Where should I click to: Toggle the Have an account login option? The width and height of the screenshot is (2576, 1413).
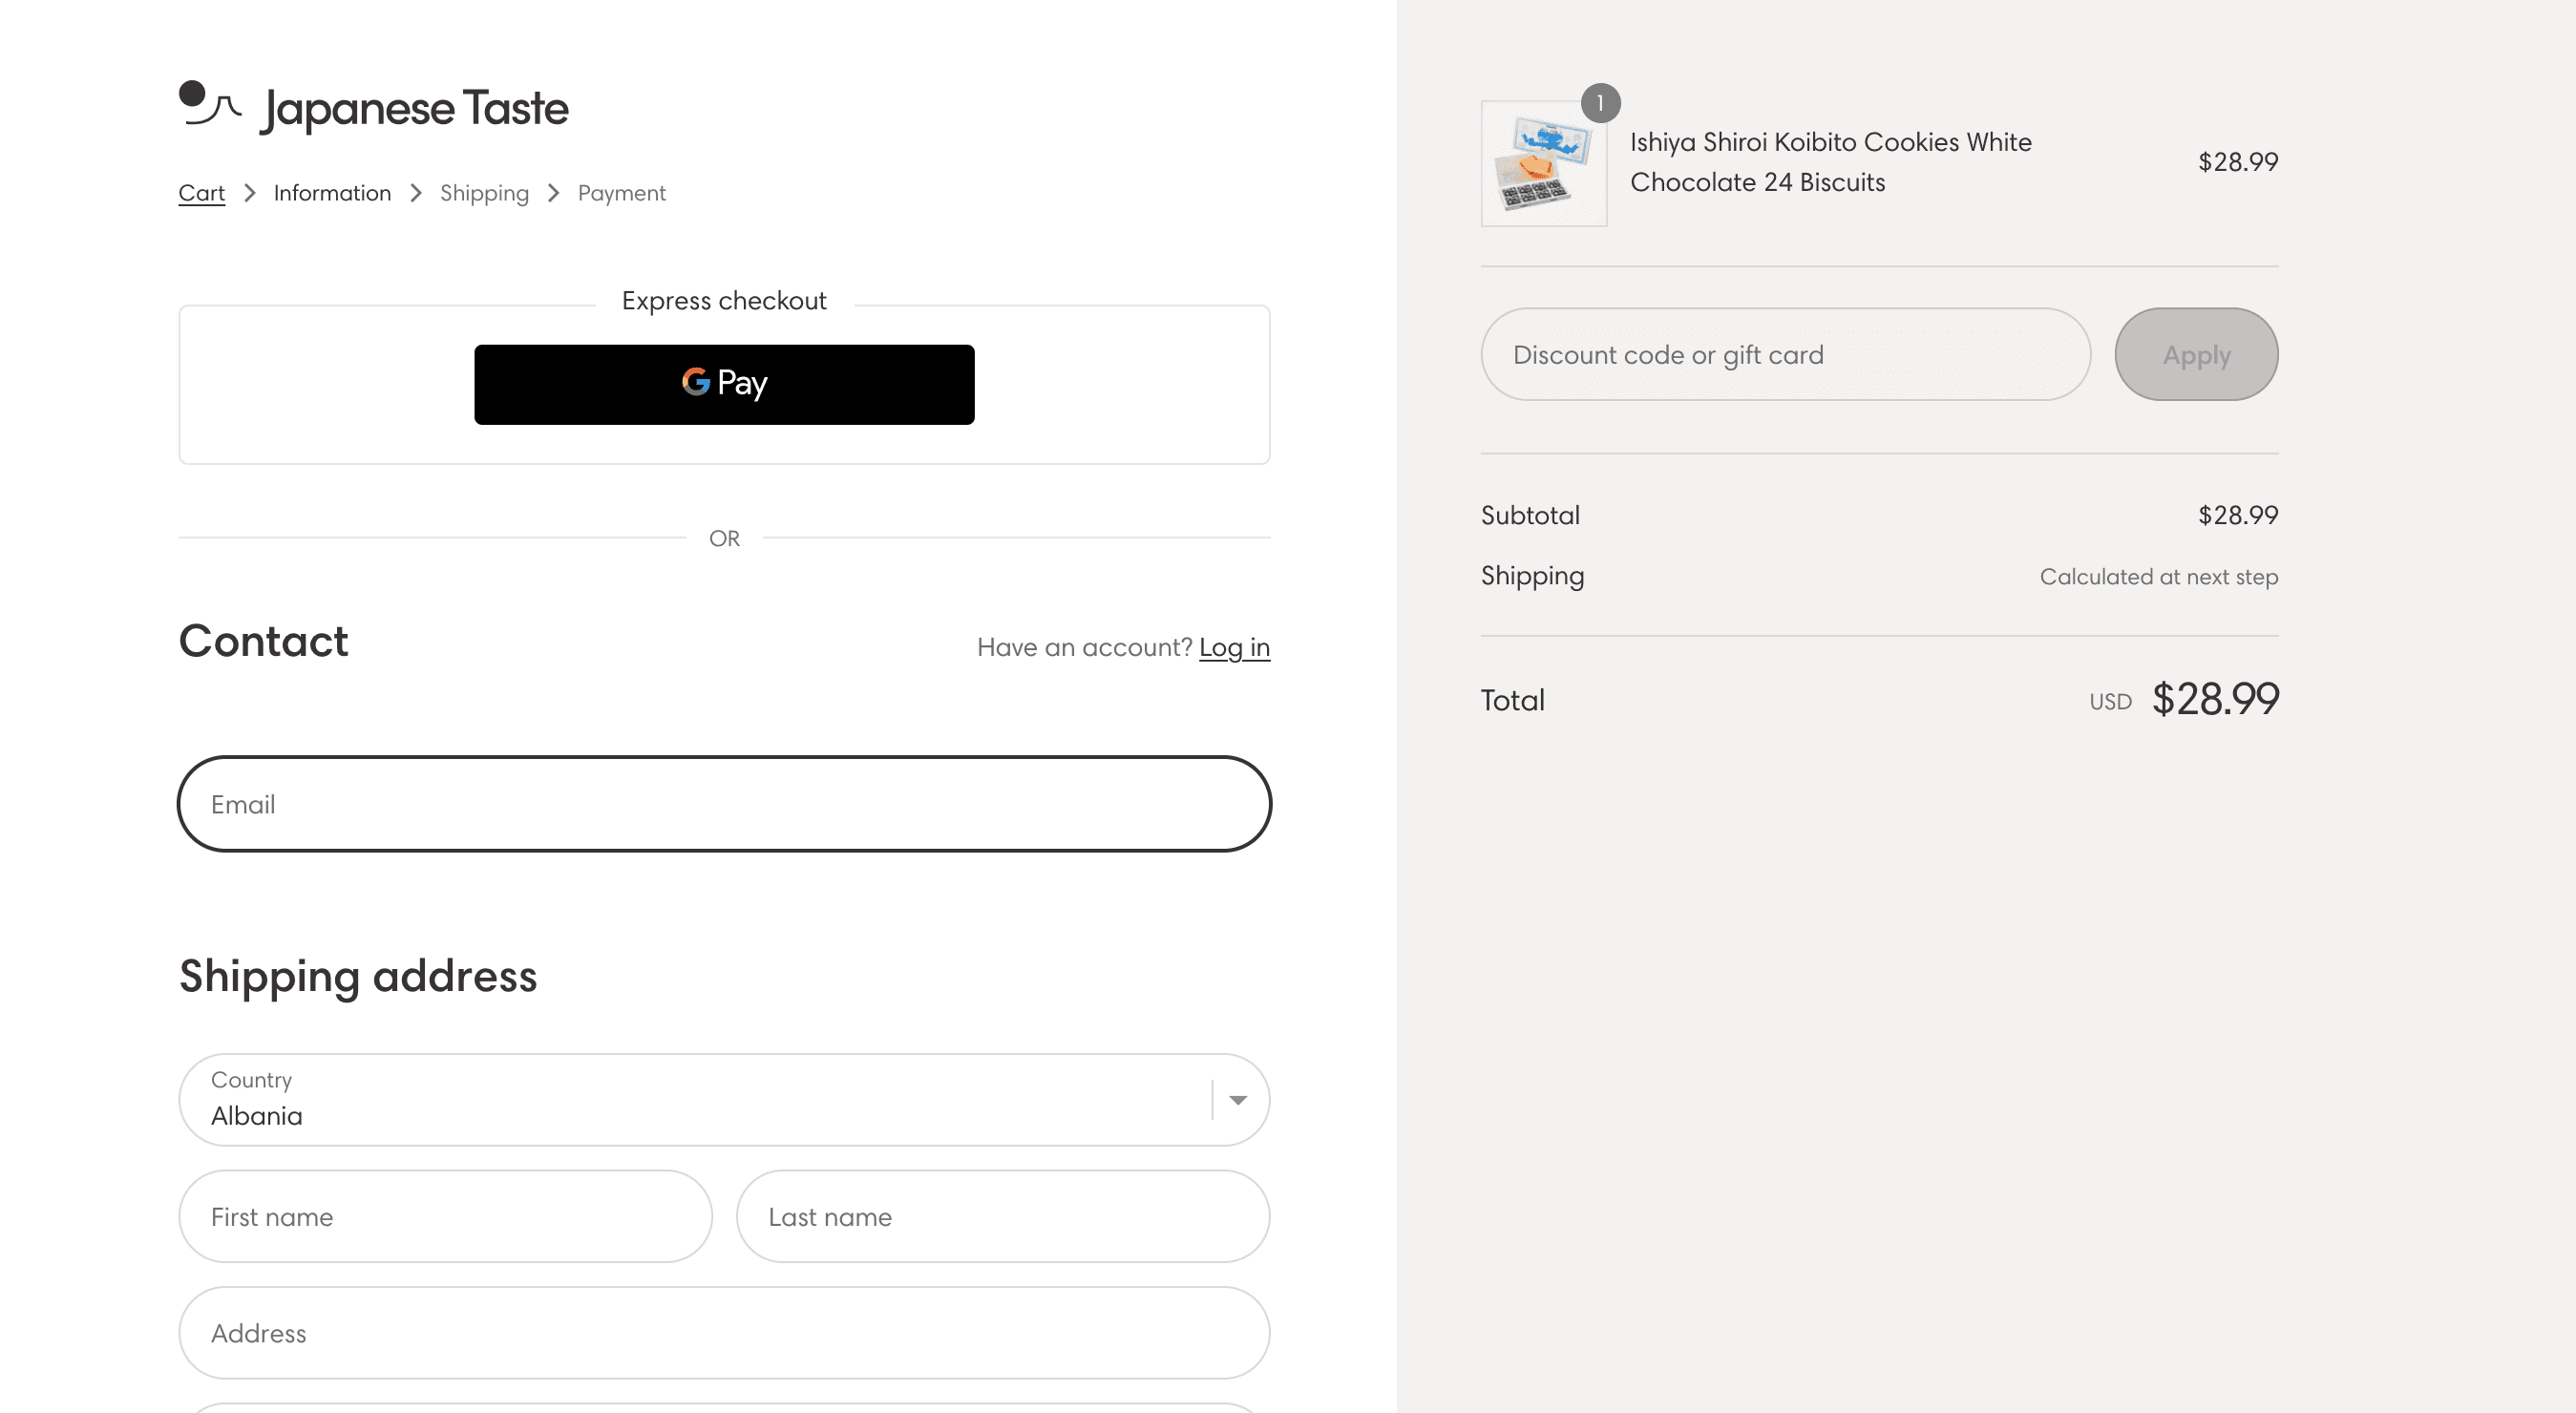click(1234, 645)
